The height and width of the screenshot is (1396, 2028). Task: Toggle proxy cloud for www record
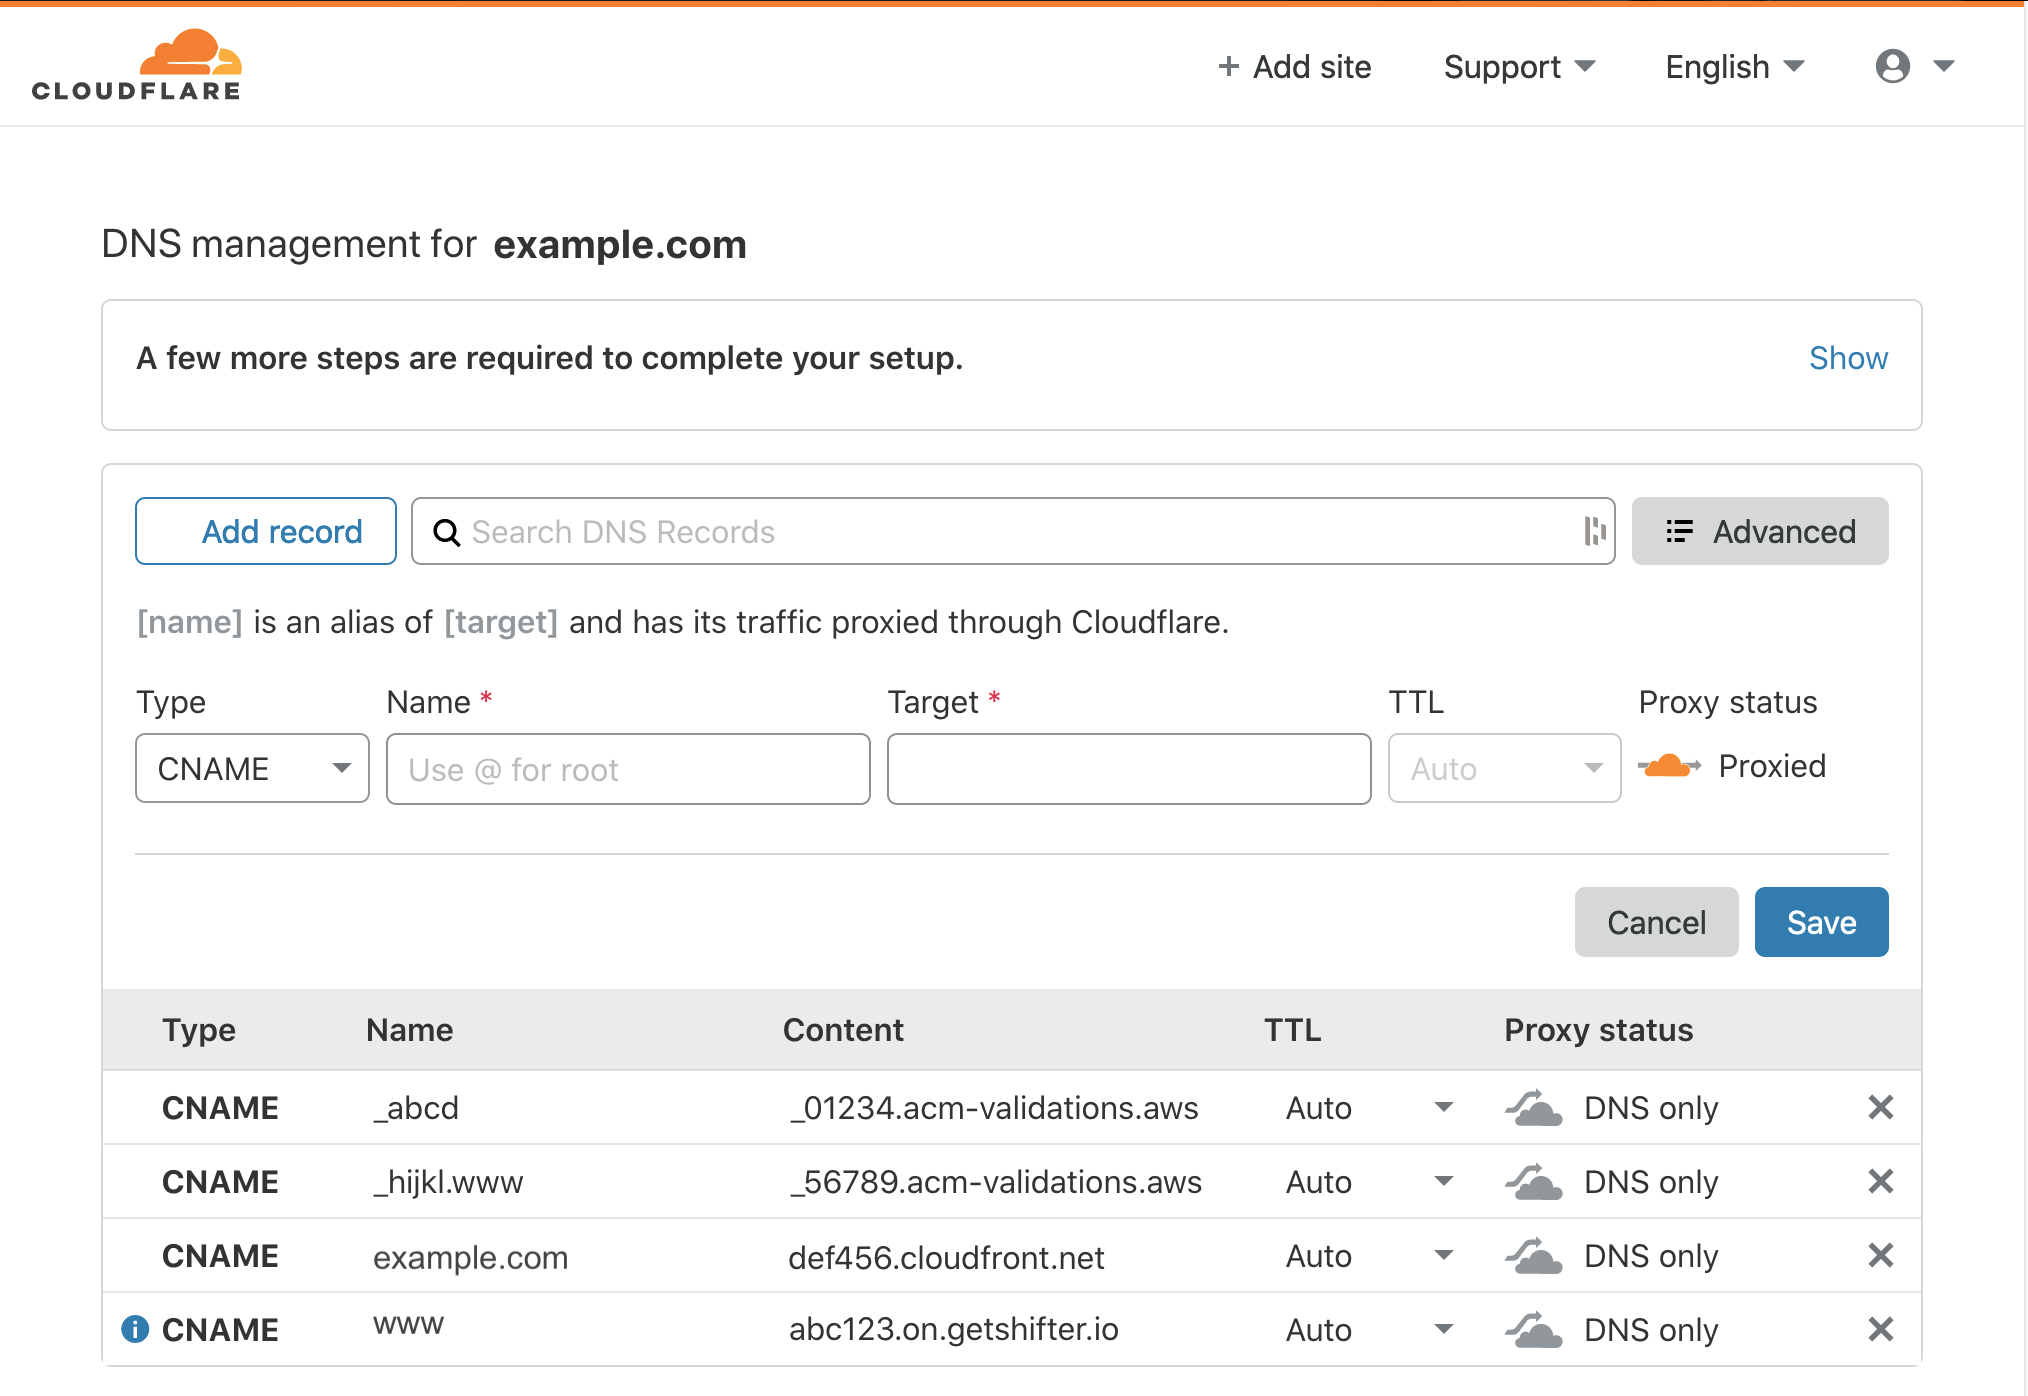[1533, 1329]
